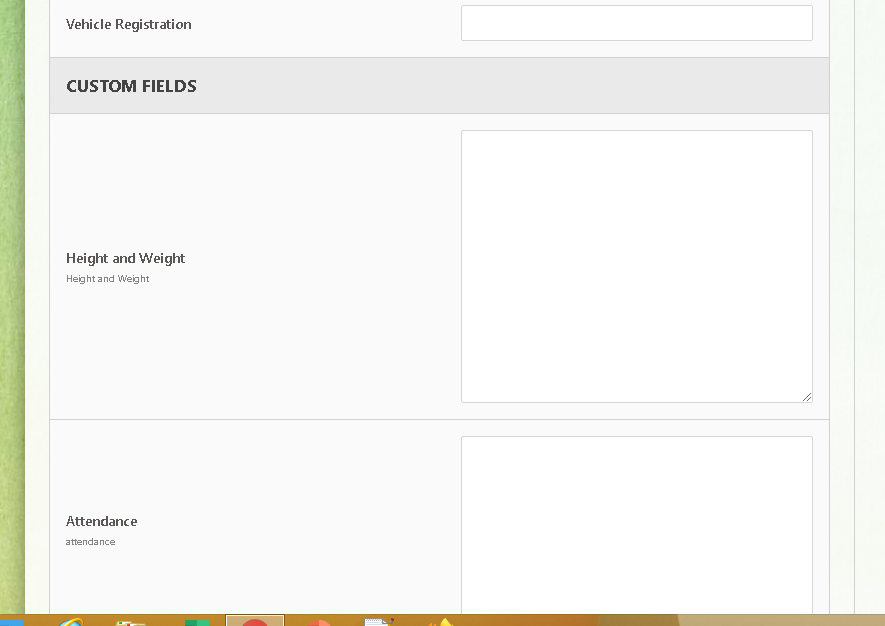Click the bold Height and Weight label
Screen dimensions: 885x626
pos(125,258)
